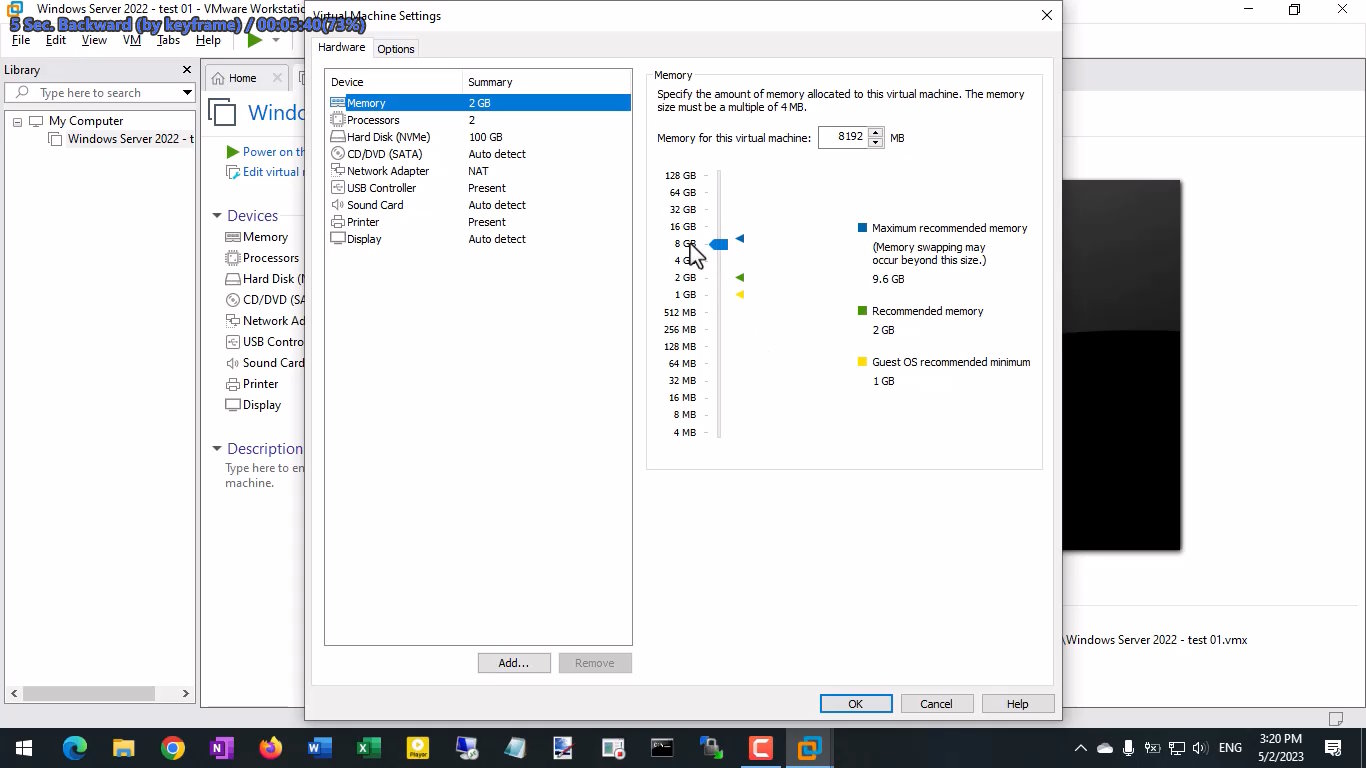This screenshot has width=1366, height=768.
Task: Click blue maximum recommended memory marker
Action: click(740, 239)
